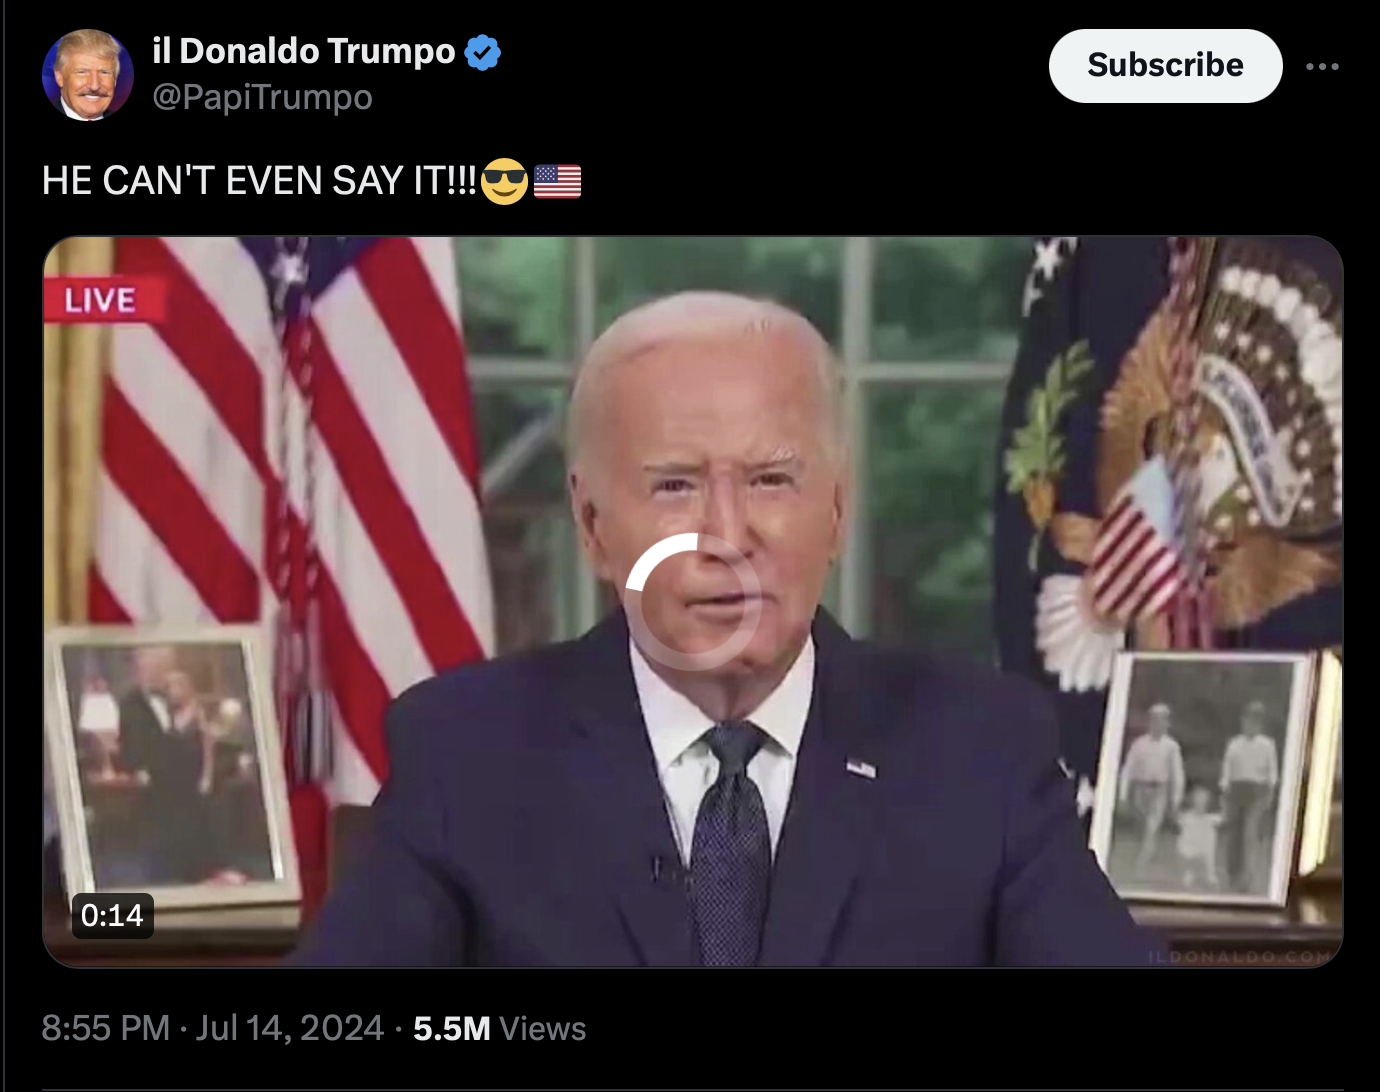
Task: Click the eagle seal flag in video
Action: coord(1180,450)
